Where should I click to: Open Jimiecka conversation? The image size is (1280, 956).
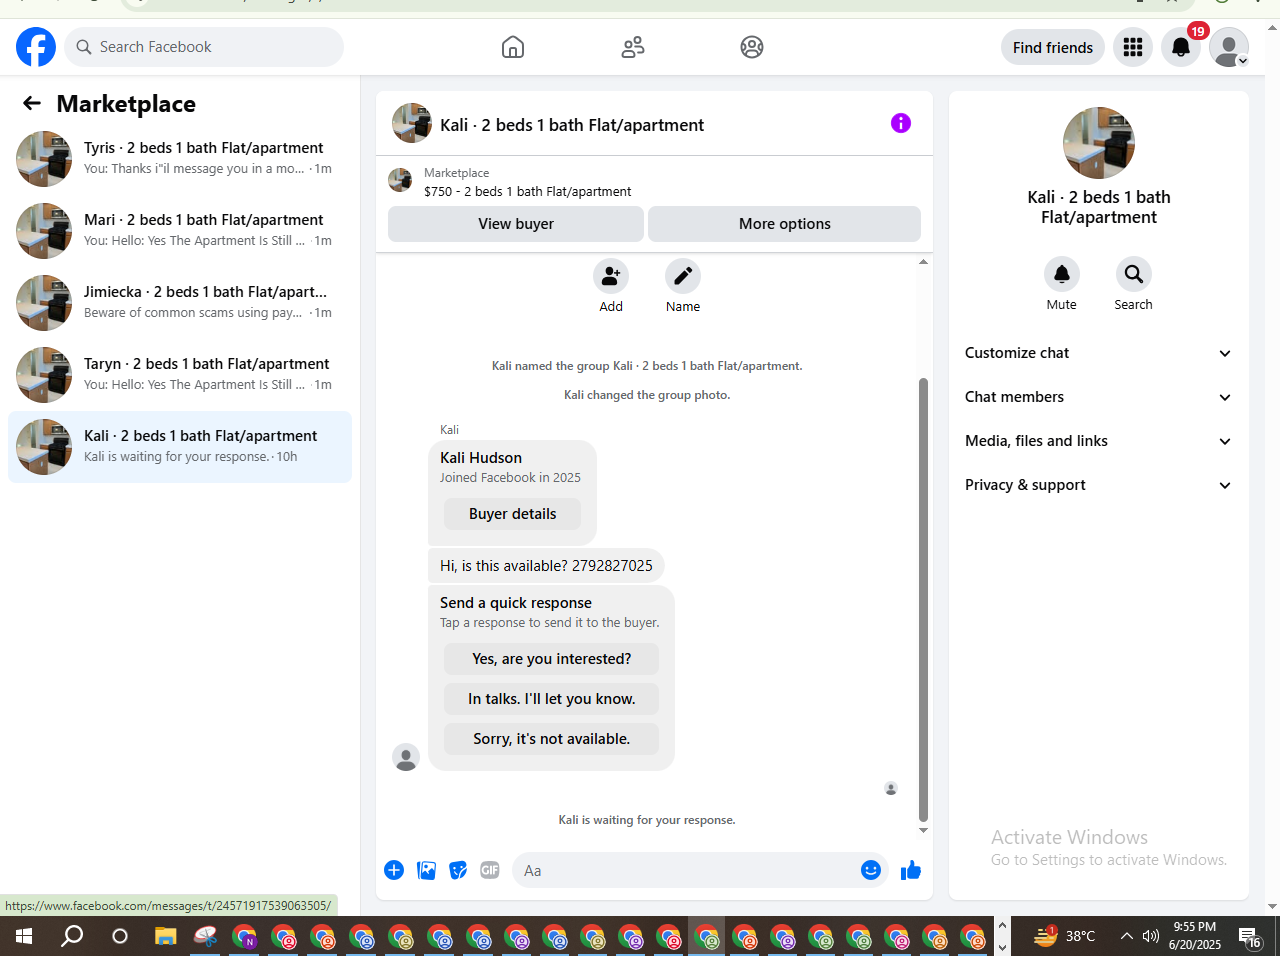180,303
